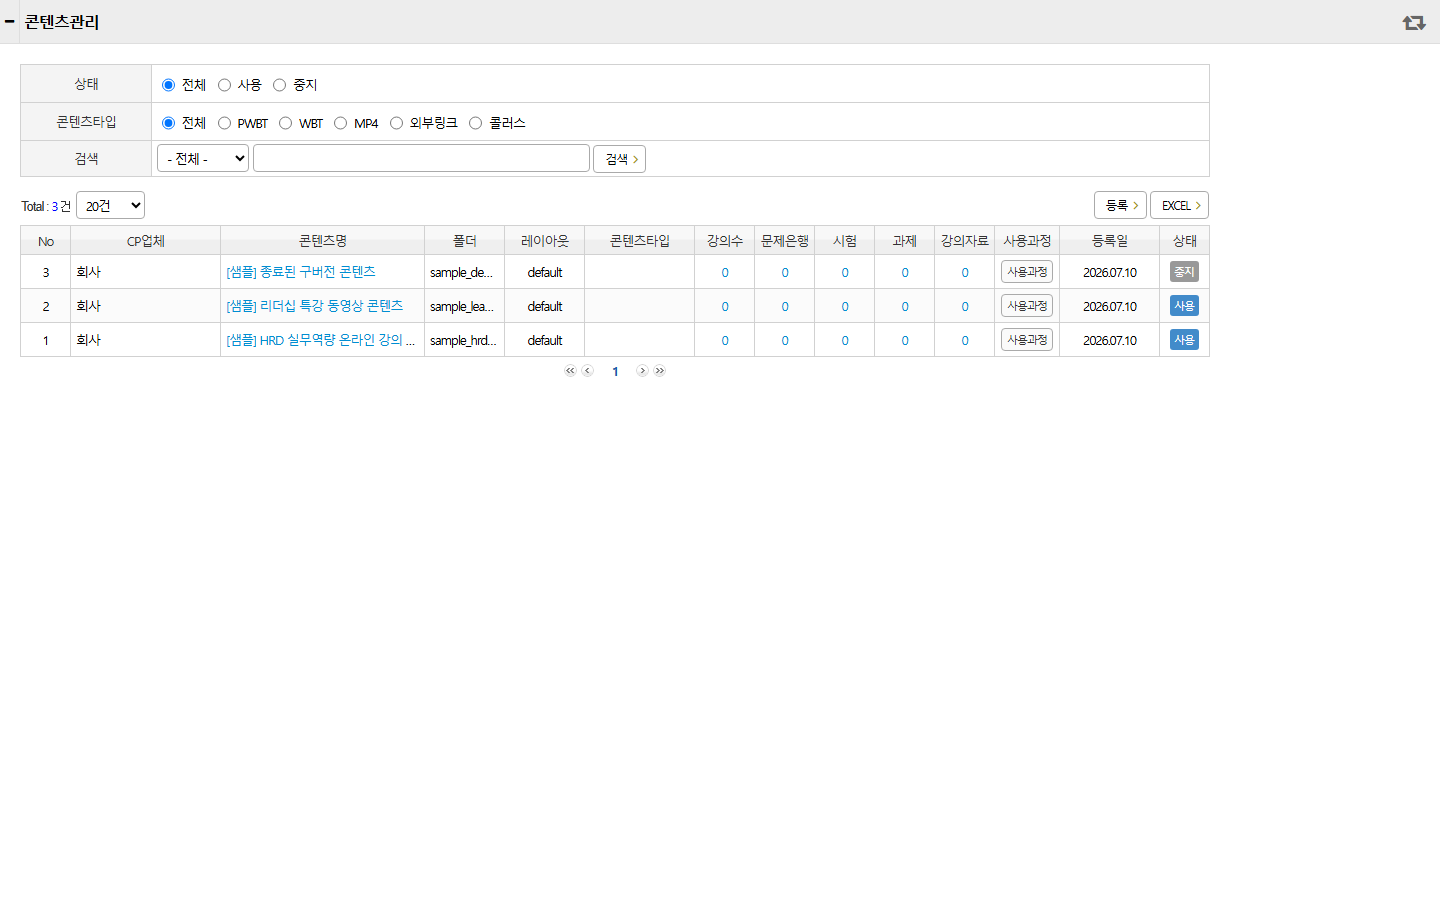Viewport: 1440px width, 900px height.
Task: Choose 콜러스 content type radio
Action: tap(475, 123)
